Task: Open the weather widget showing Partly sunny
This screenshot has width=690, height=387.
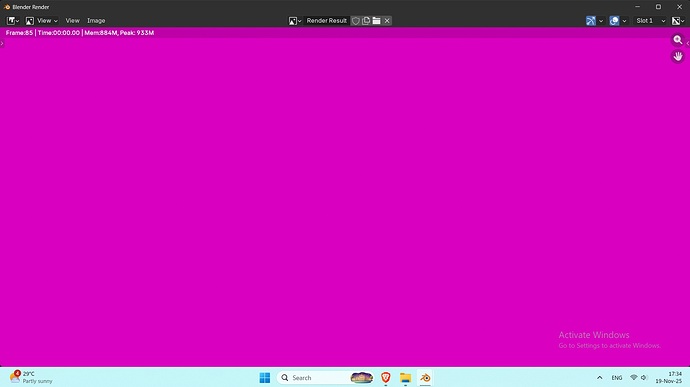Action: tap(31, 377)
